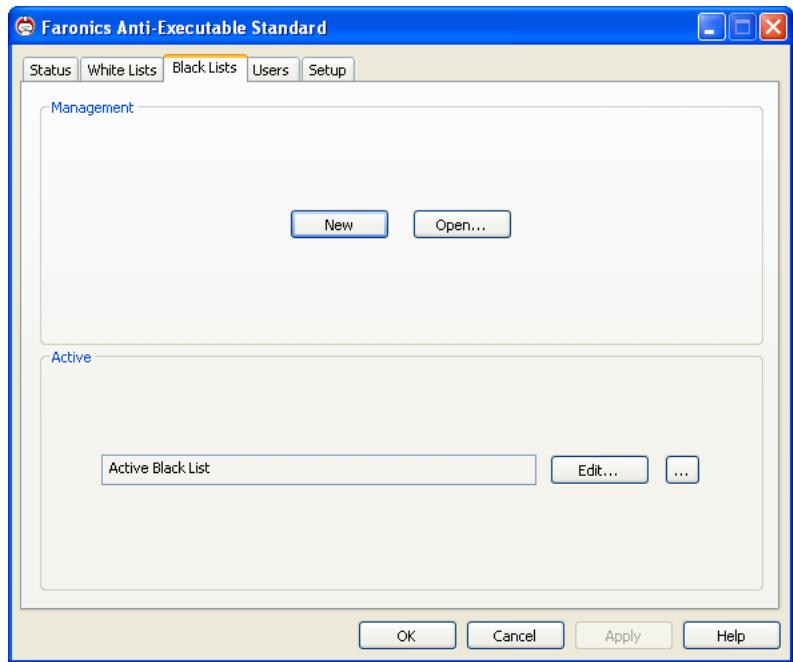This screenshot has width=793, height=662.
Task: Click the Open... button in Management
Action: (x=462, y=225)
